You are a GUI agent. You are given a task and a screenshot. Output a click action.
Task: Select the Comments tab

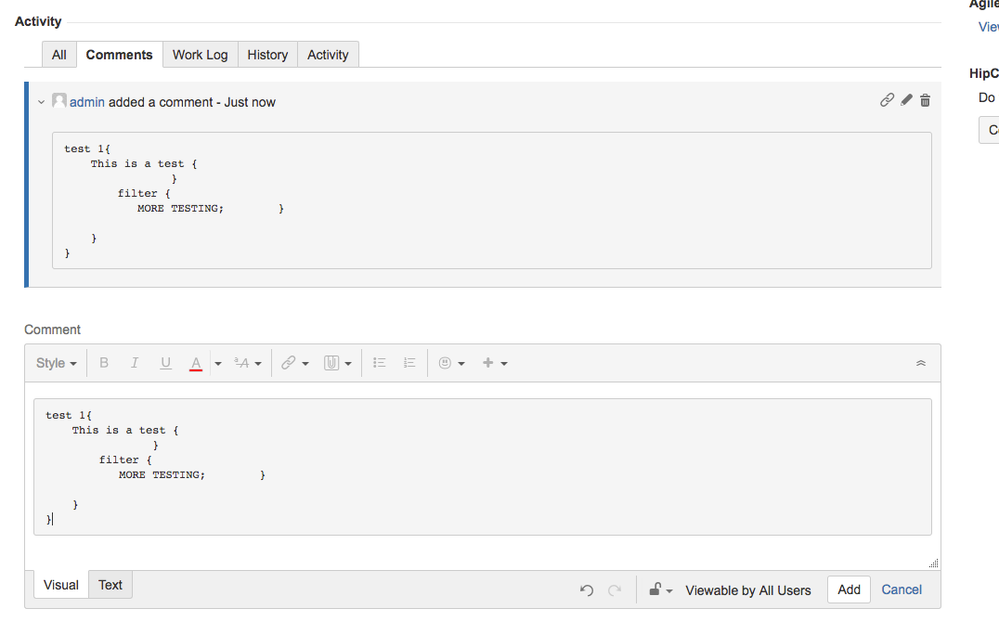pyautogui.click(x=119, y=55)
